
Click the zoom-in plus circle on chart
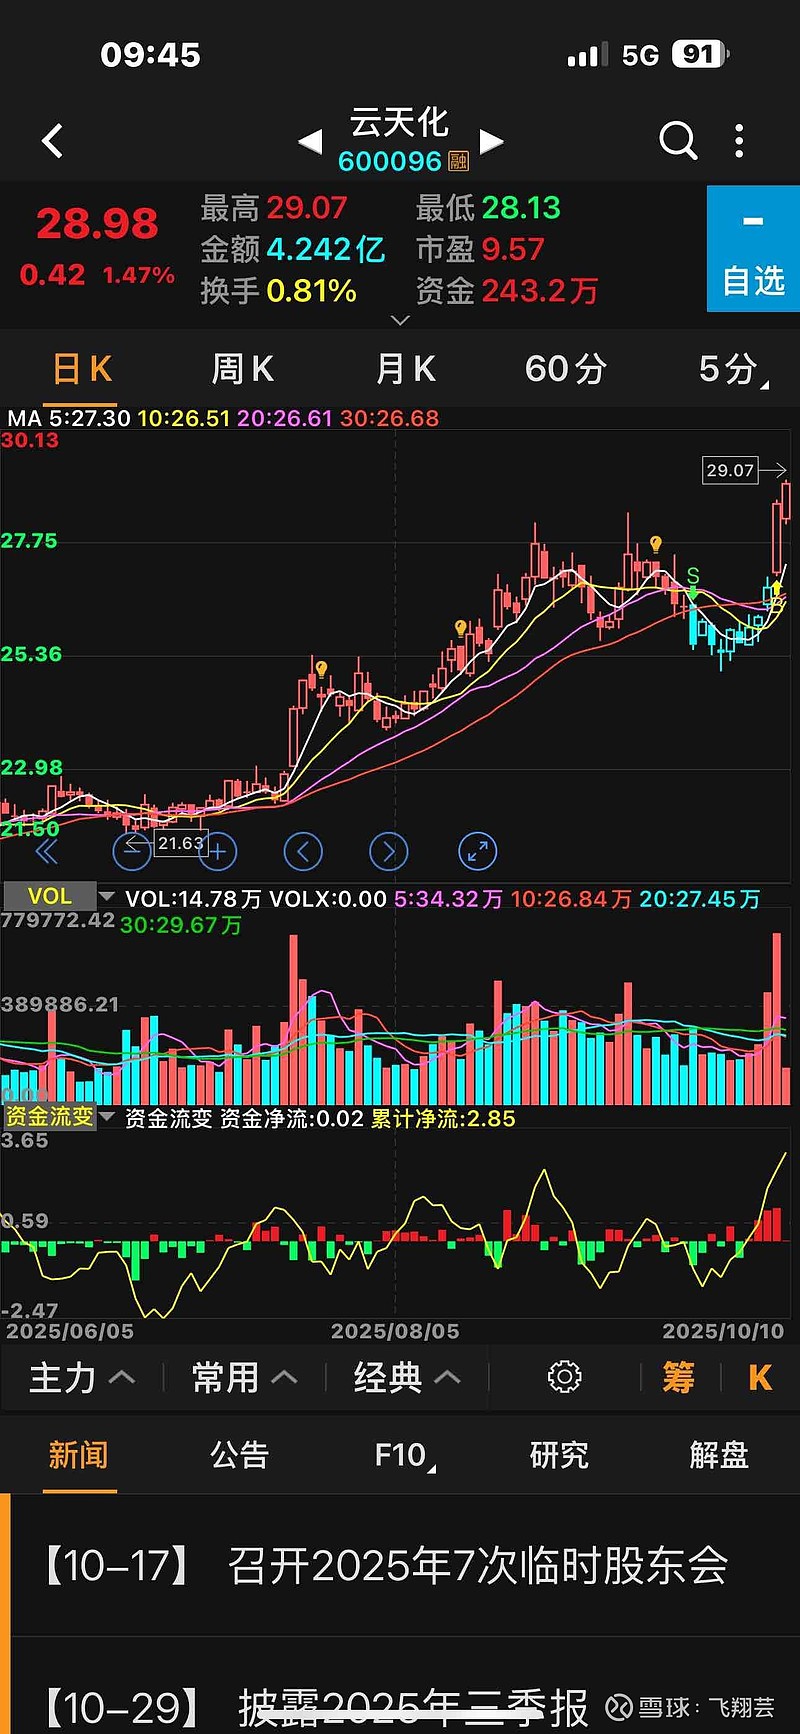point(217,851)
